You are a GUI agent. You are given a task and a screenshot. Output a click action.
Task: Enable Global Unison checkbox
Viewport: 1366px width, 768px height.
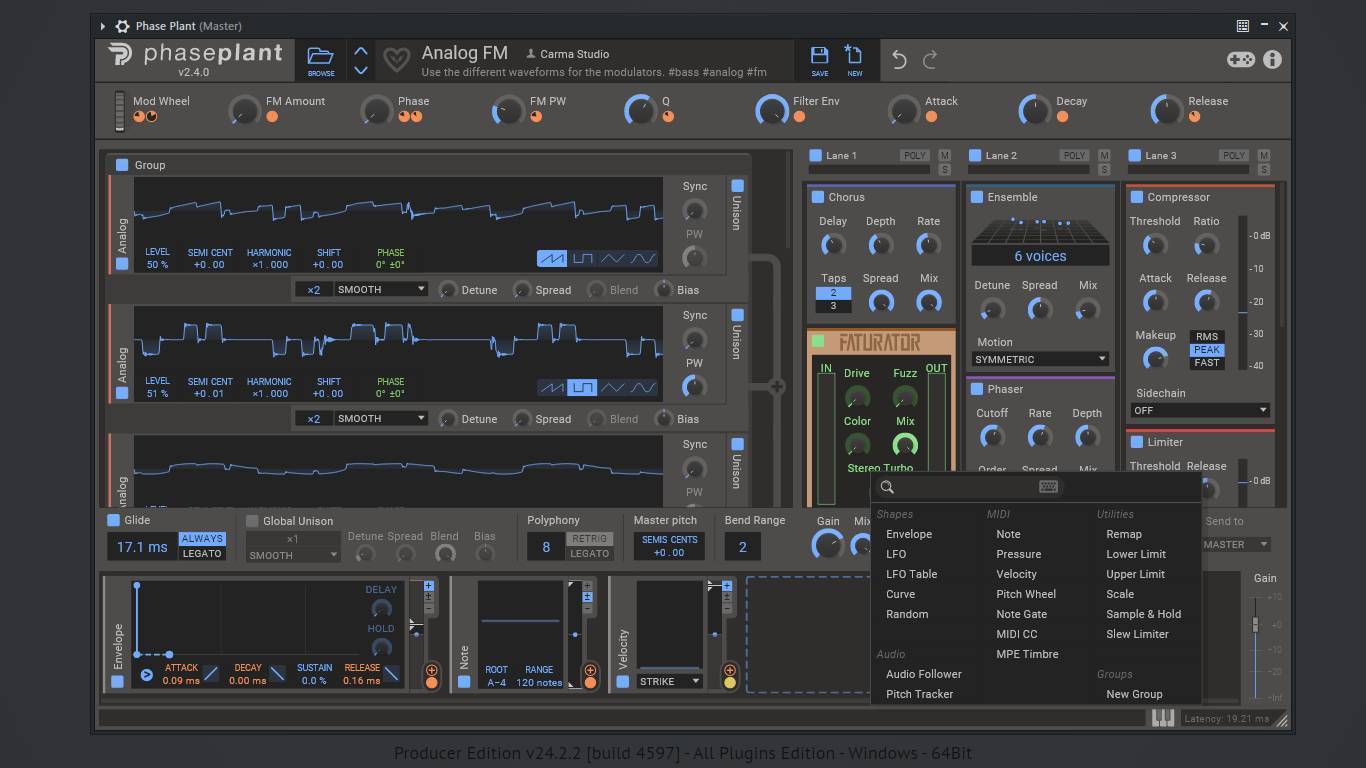click(x=252, y=521)
